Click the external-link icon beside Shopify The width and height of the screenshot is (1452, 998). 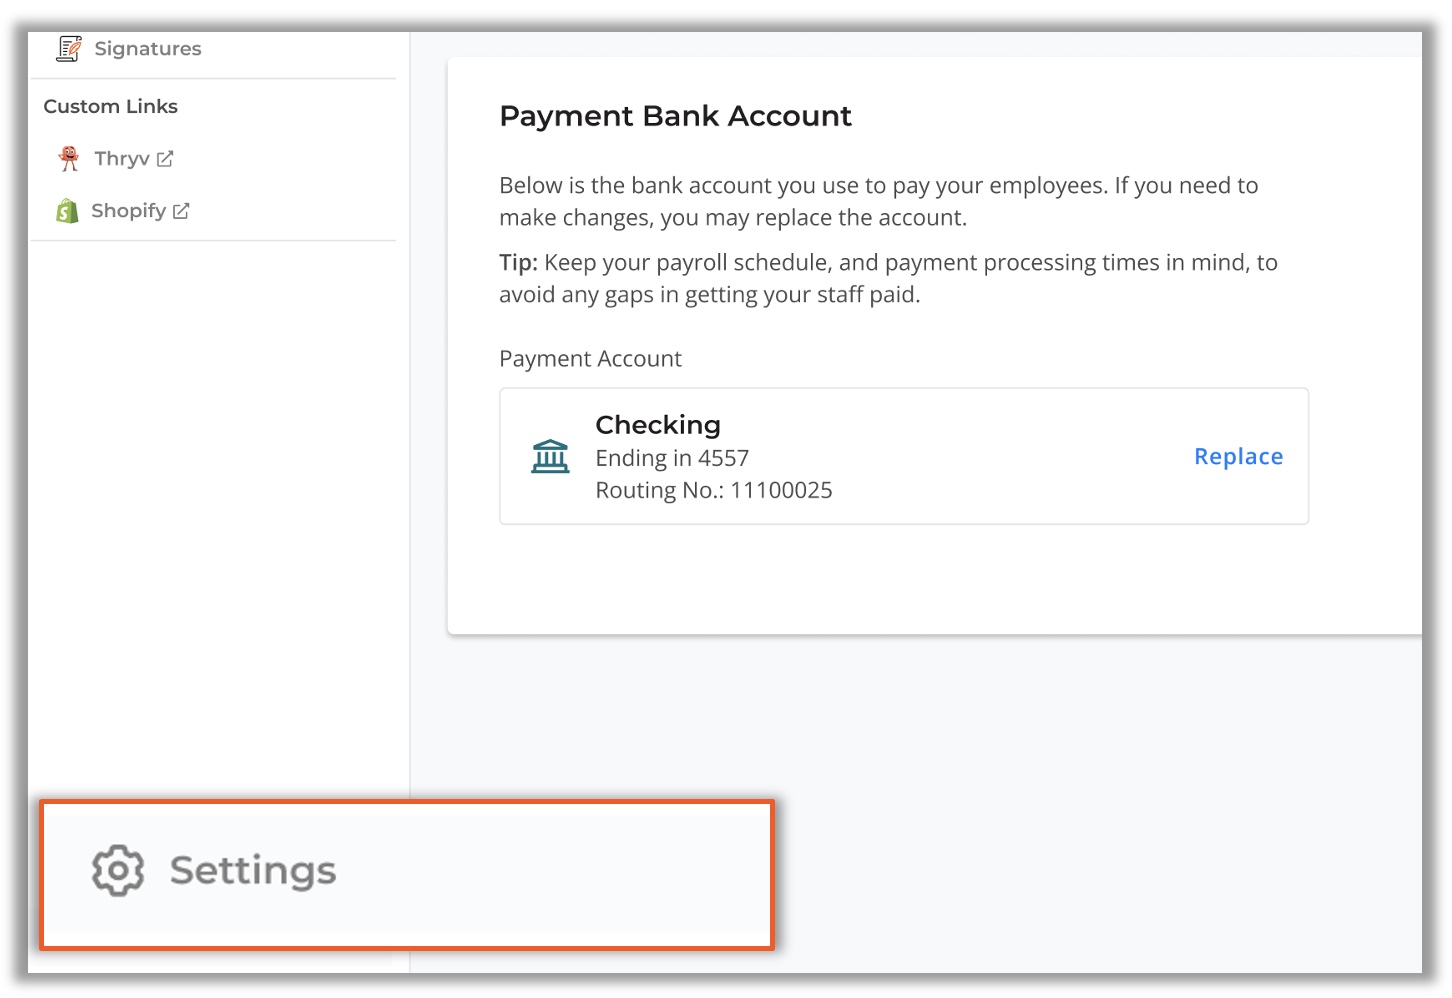tap(181, 211)
